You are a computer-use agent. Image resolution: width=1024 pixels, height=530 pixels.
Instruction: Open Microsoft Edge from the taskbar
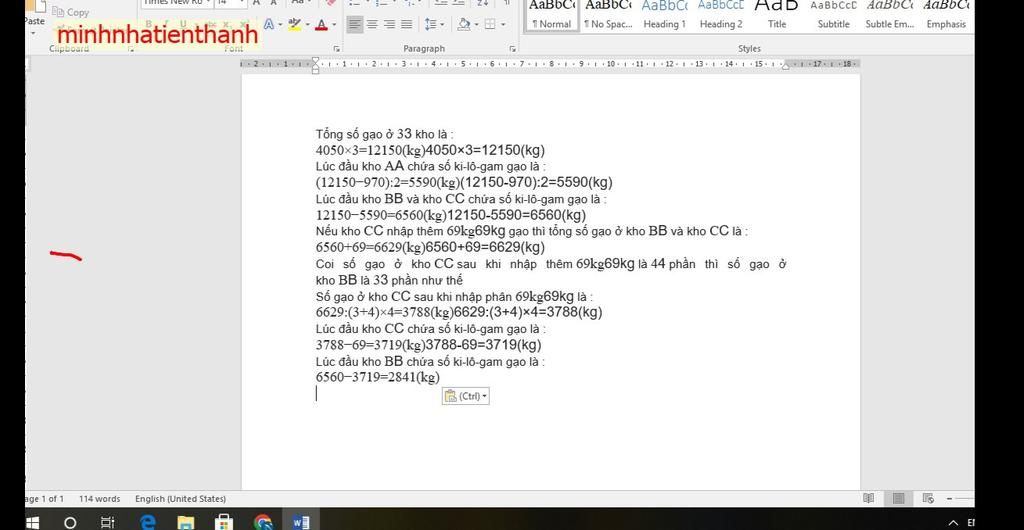point(148,522)
